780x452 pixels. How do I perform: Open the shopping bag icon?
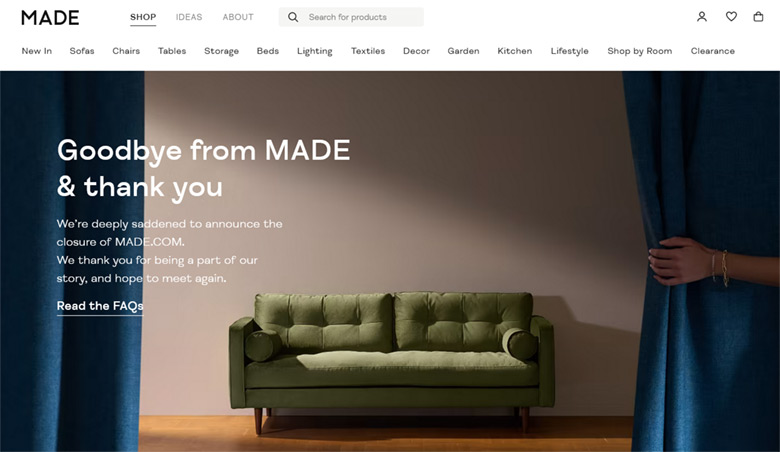[x=758, y=17]
